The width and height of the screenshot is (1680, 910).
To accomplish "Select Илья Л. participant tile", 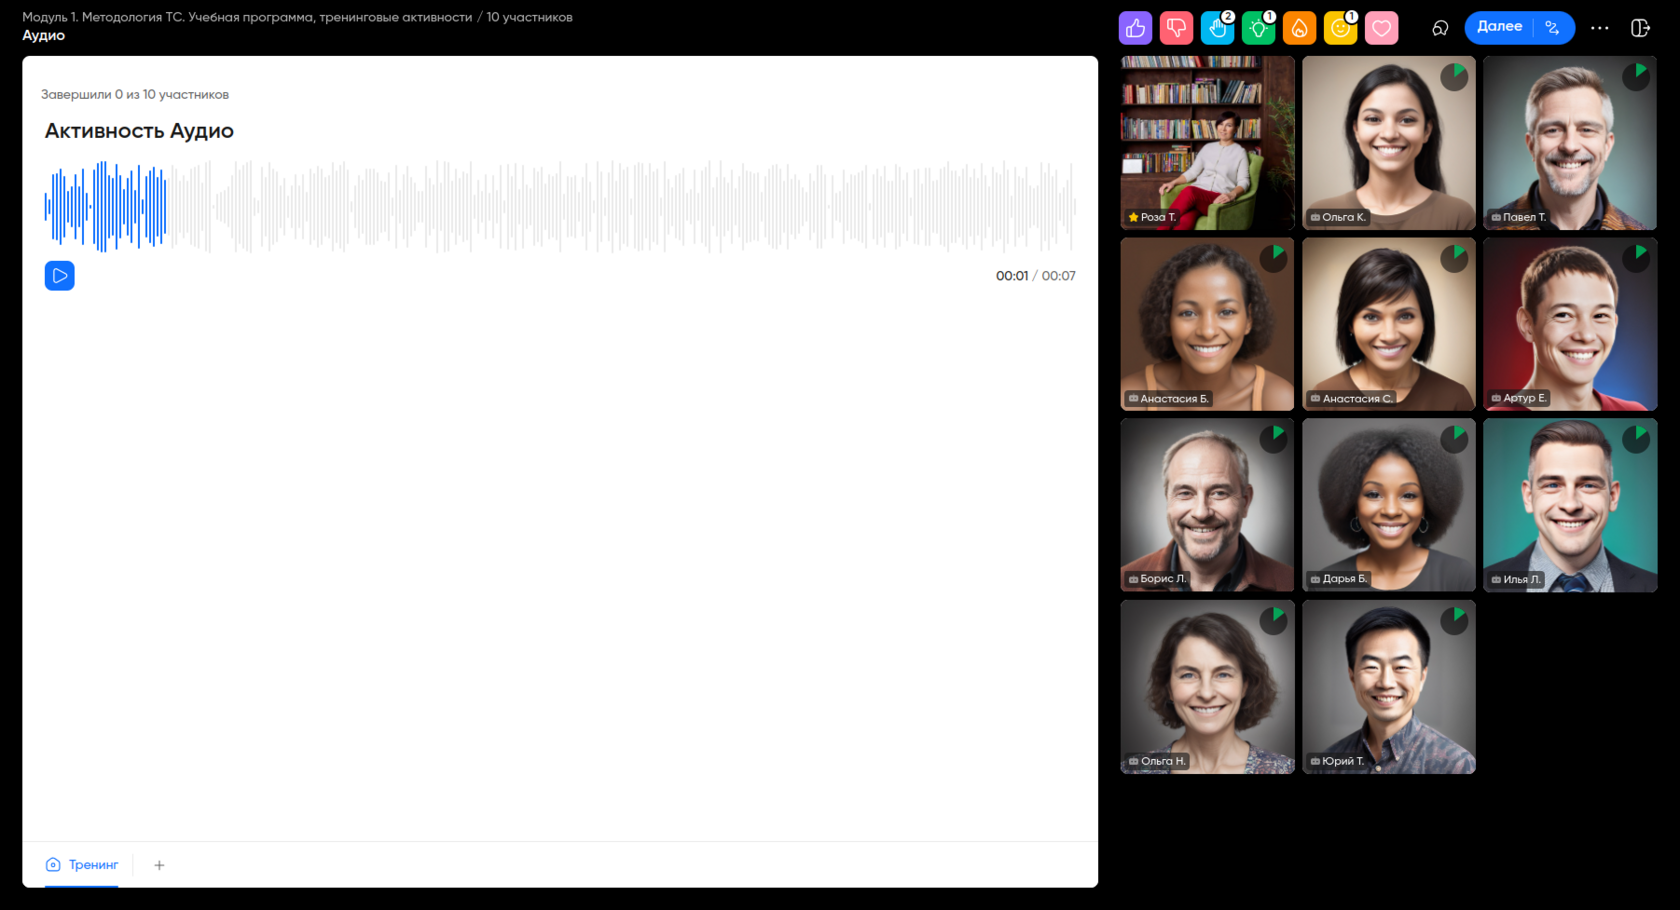I will [1570, 505].
